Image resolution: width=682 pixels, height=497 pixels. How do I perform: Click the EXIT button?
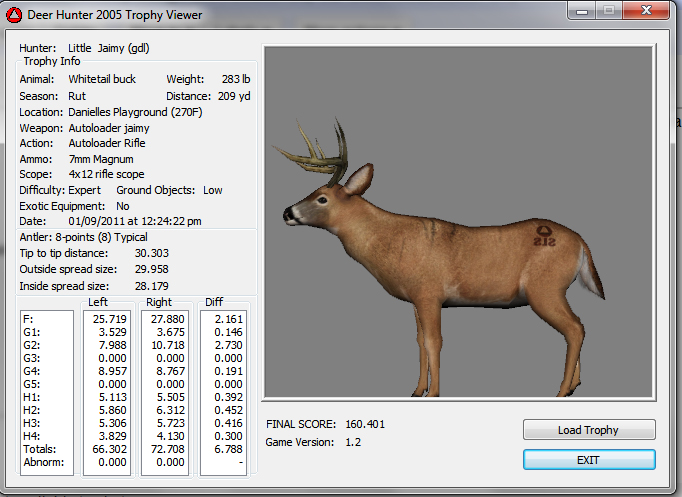tap(589, 459)
